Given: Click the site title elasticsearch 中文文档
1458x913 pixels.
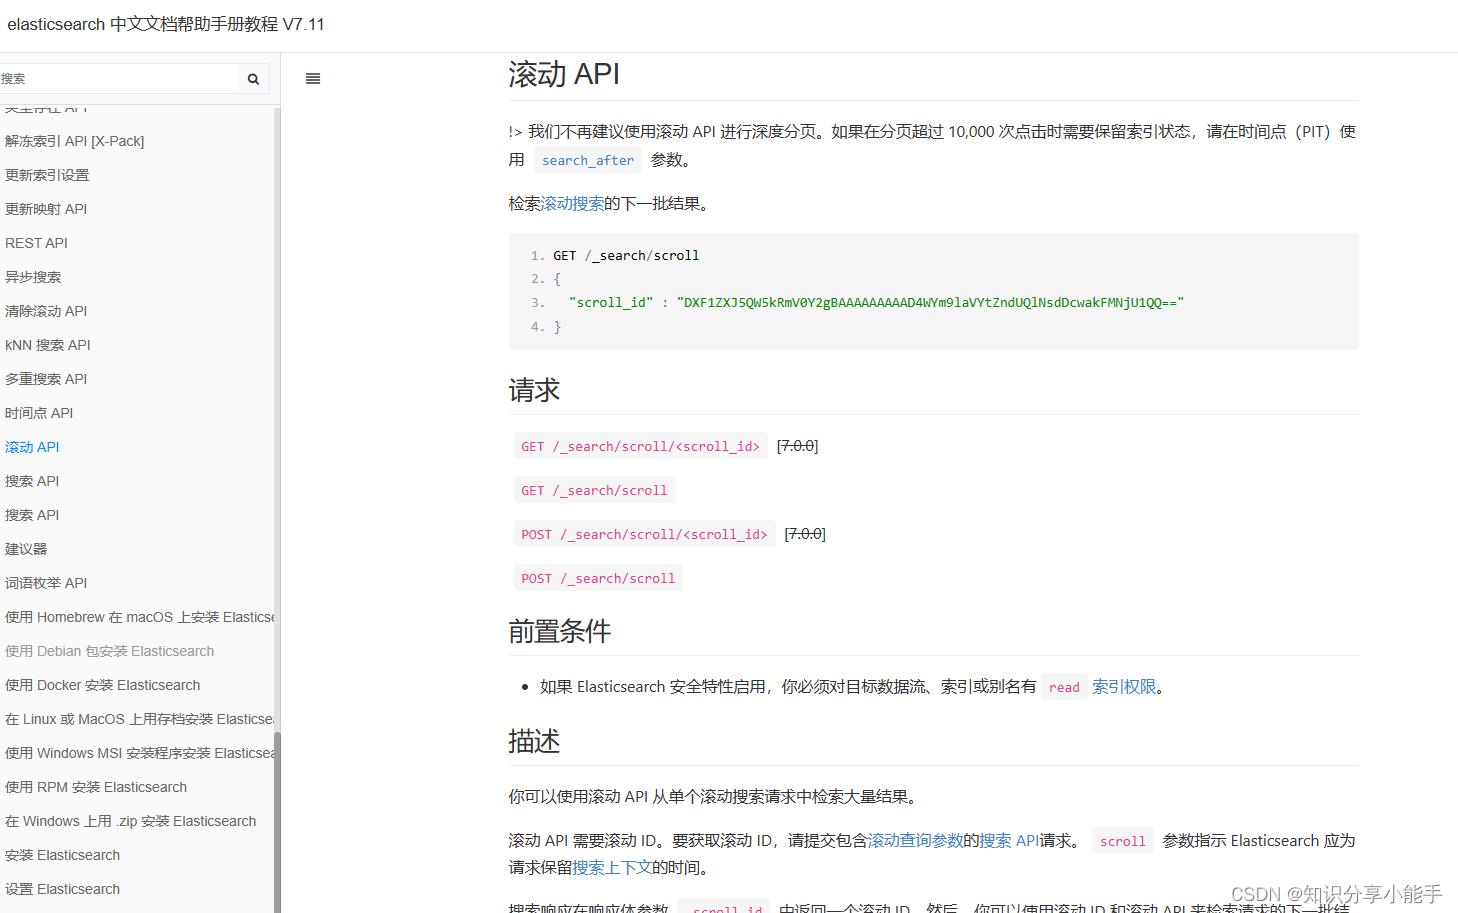Looking at the screenshot, I should [166, 24].
